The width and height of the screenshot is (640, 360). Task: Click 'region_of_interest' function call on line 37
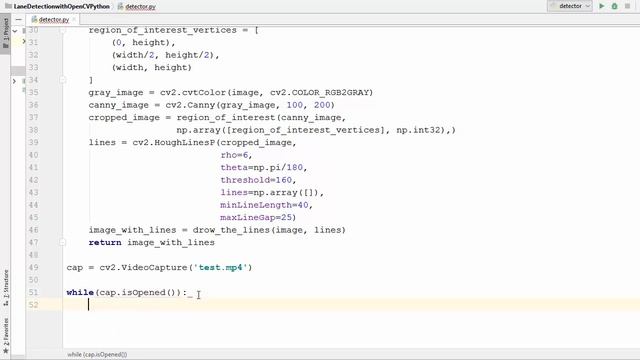click(x=226, y=118)
